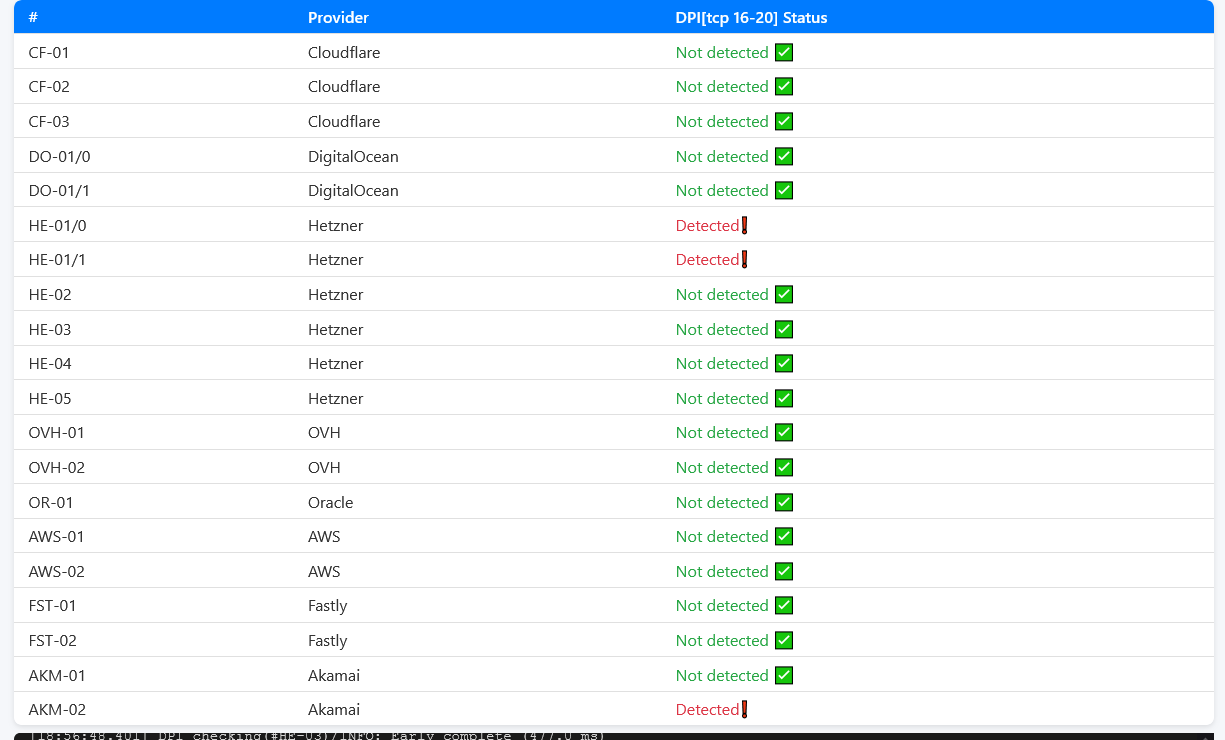Click the green checkmark in the DO-01/1 row
The image size is (1225, 740).
[784, 191]
